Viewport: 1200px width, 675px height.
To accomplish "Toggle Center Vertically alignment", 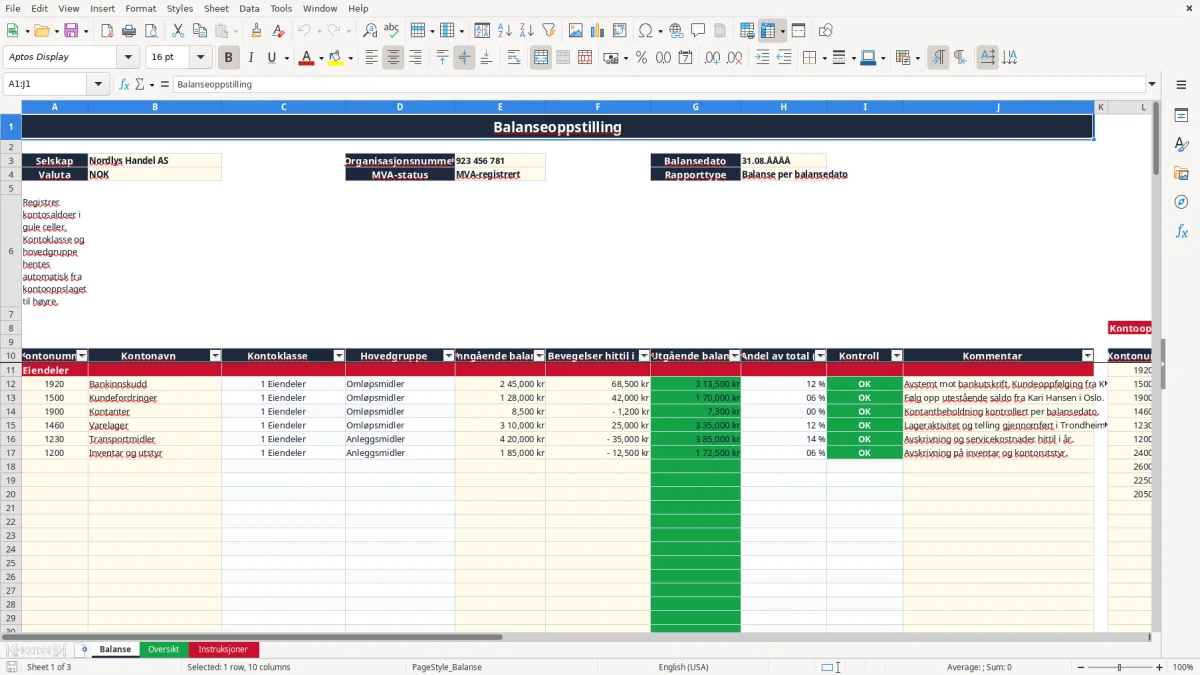I will (x=464, y=58).
